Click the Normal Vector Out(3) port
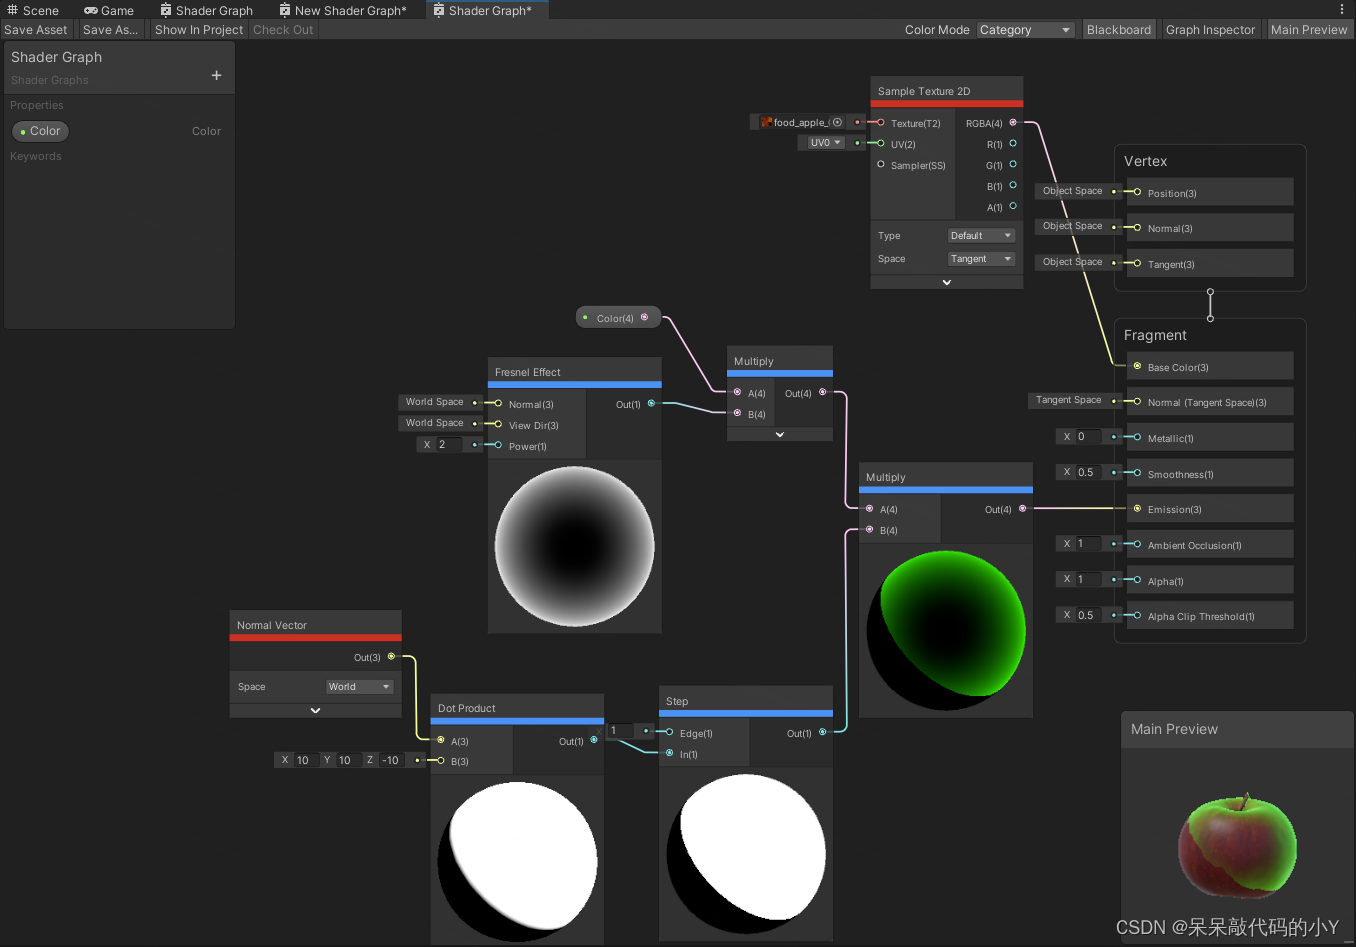 tap(391, 656)
